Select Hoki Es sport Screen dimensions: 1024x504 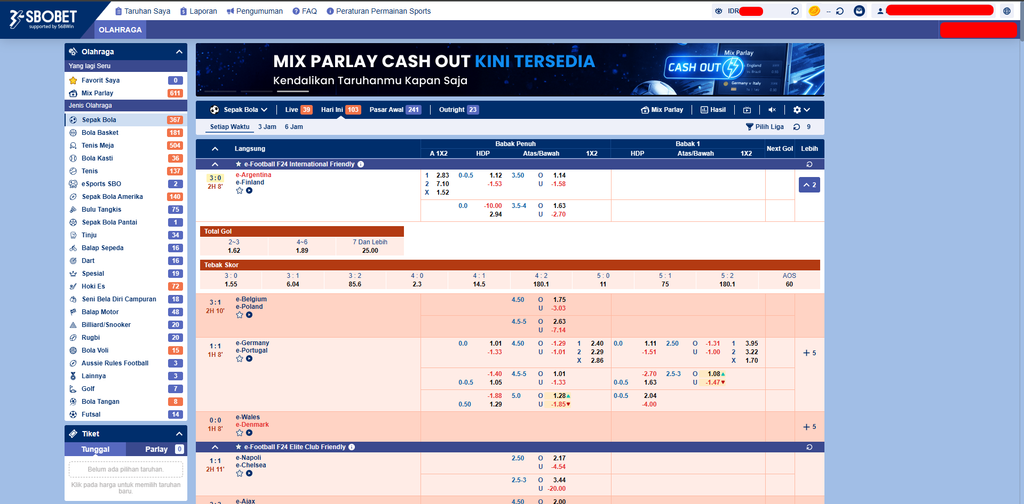(125, 287)
